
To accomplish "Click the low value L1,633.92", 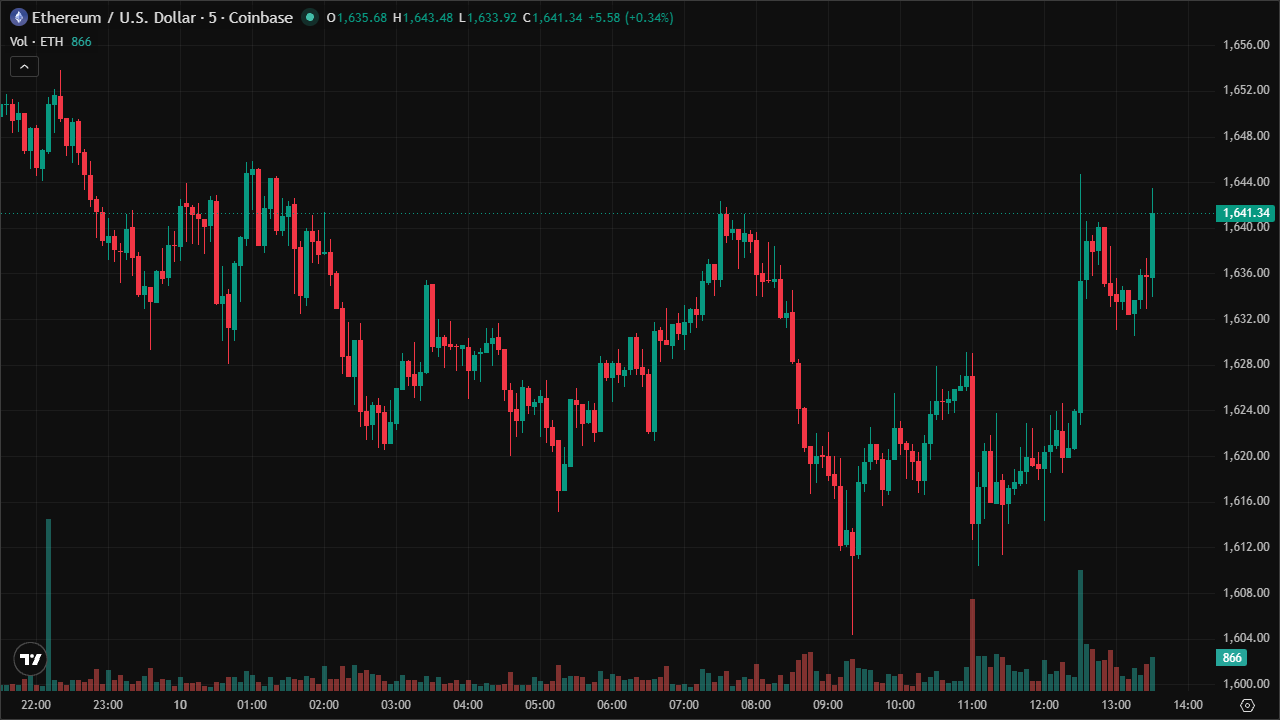I will (488, 18).
